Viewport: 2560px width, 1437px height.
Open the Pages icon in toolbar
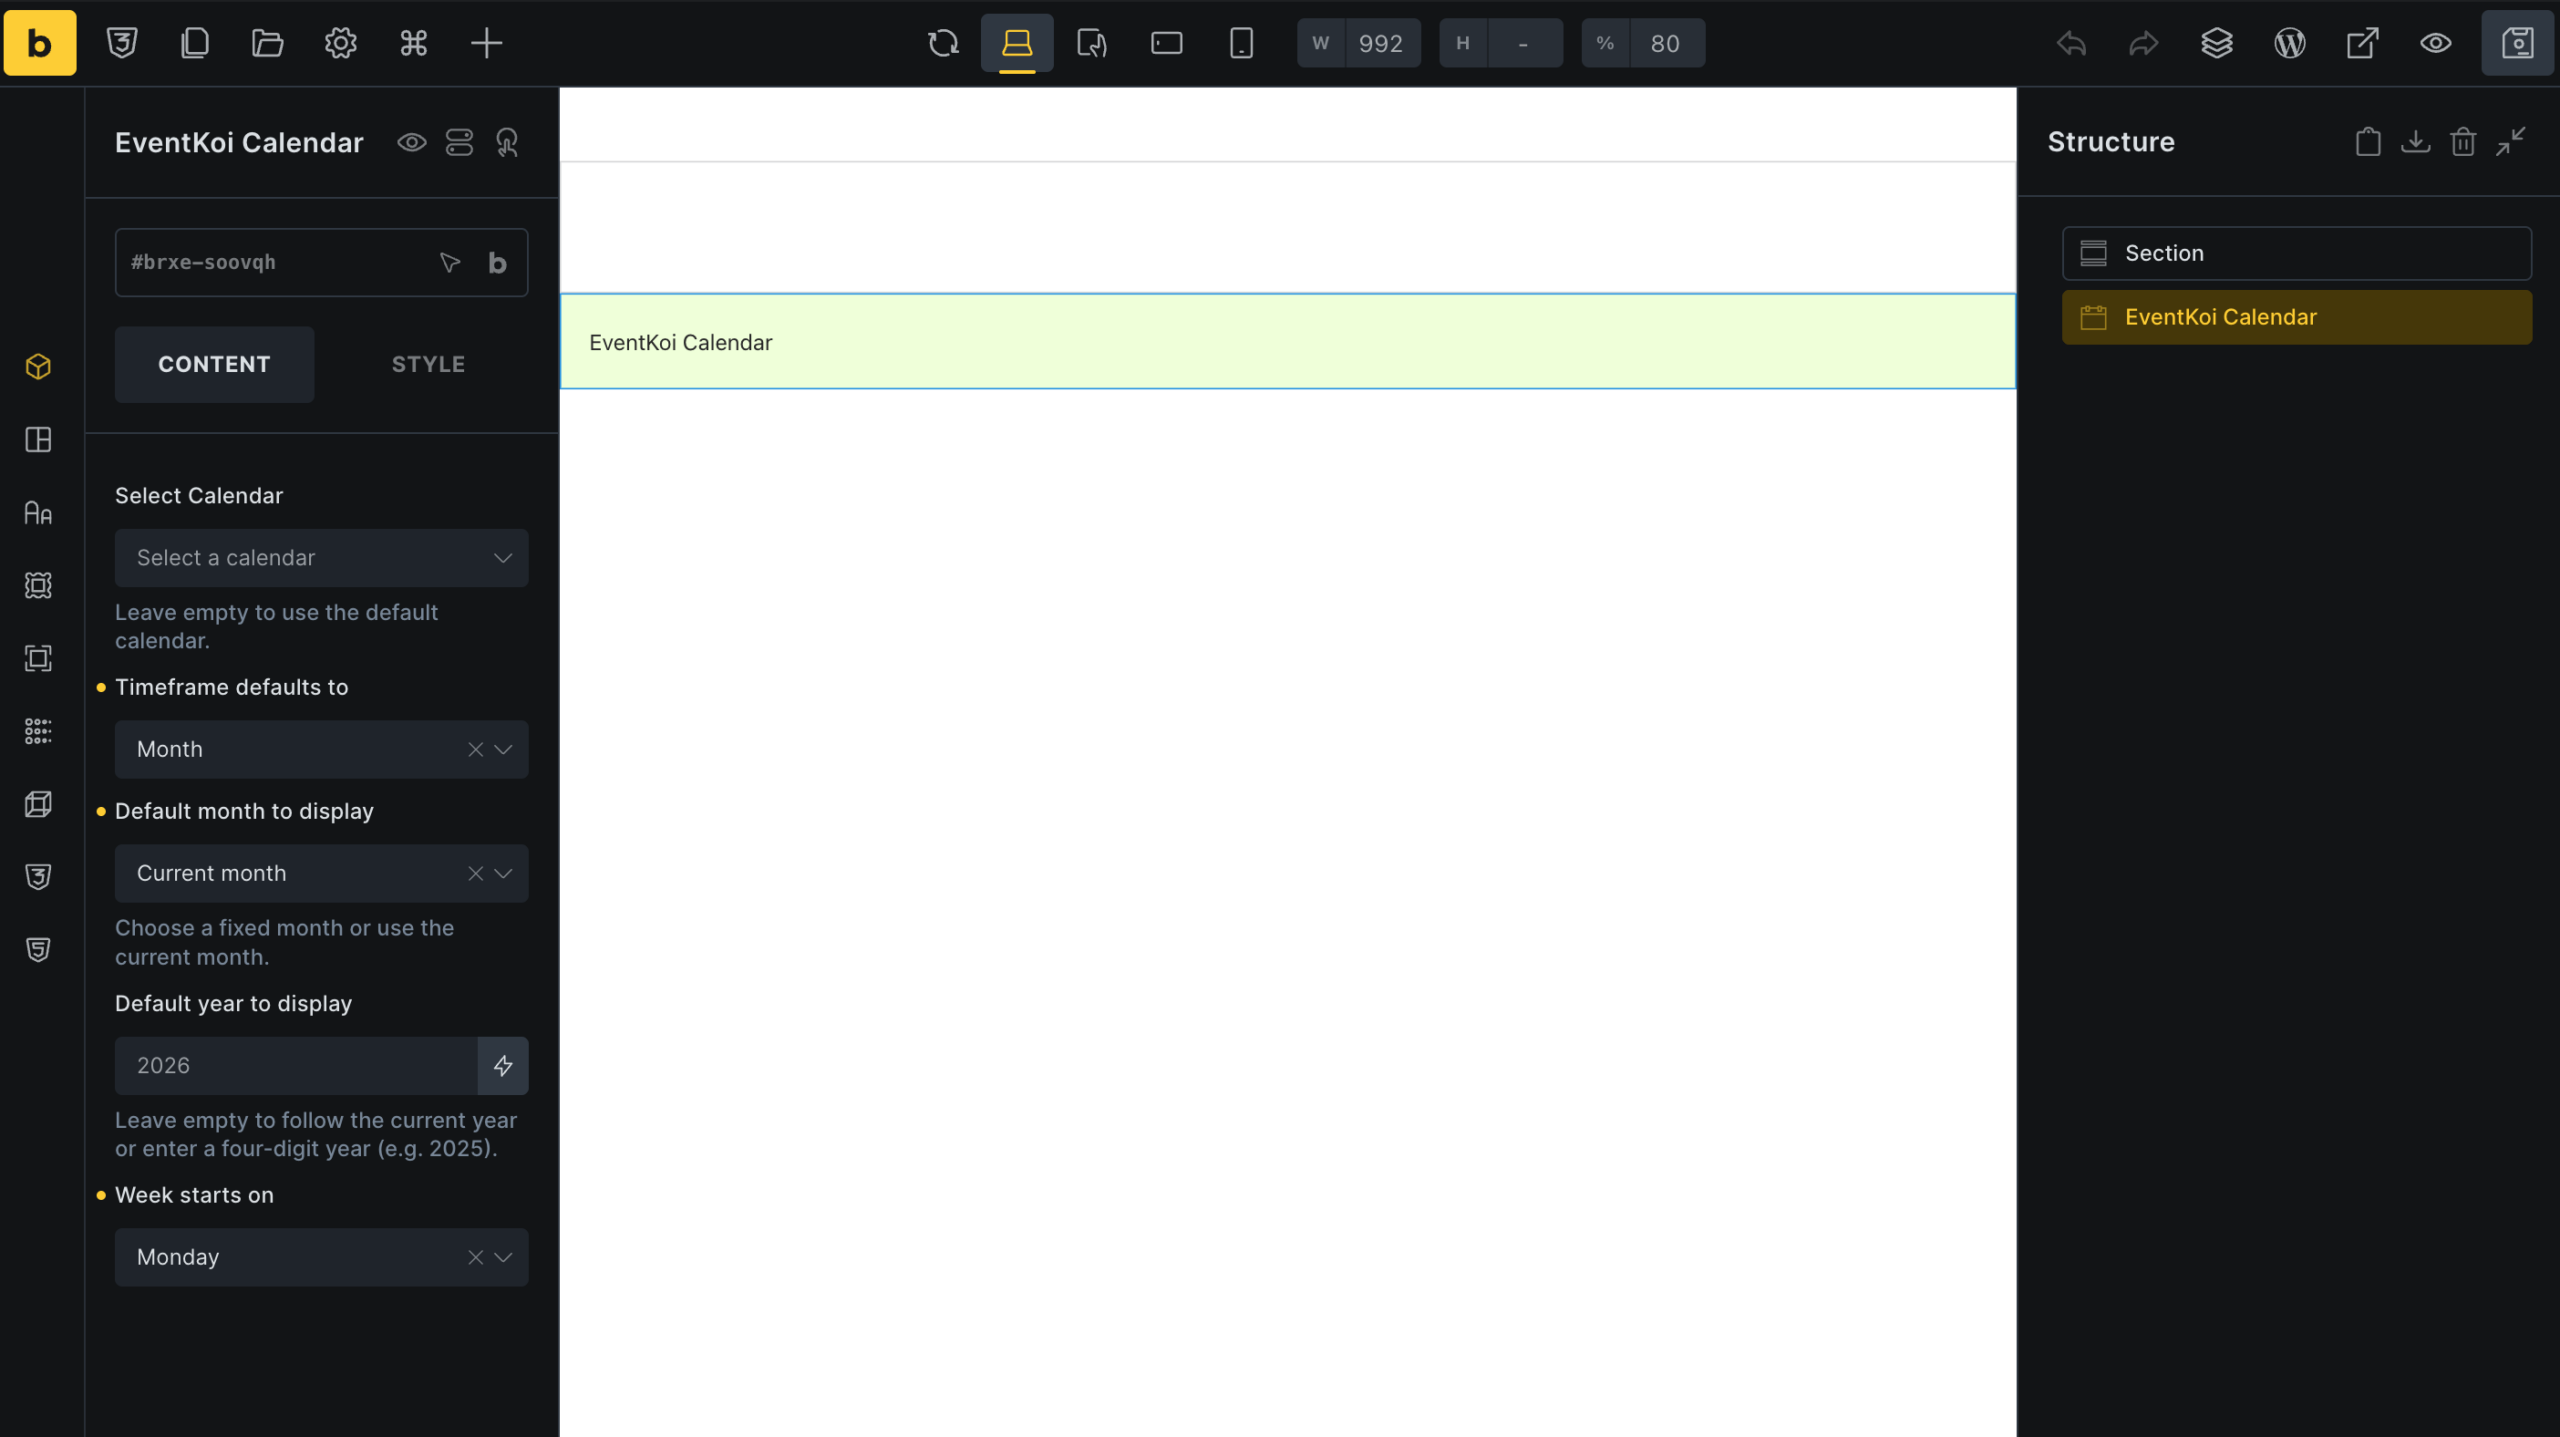coord(195,43)
